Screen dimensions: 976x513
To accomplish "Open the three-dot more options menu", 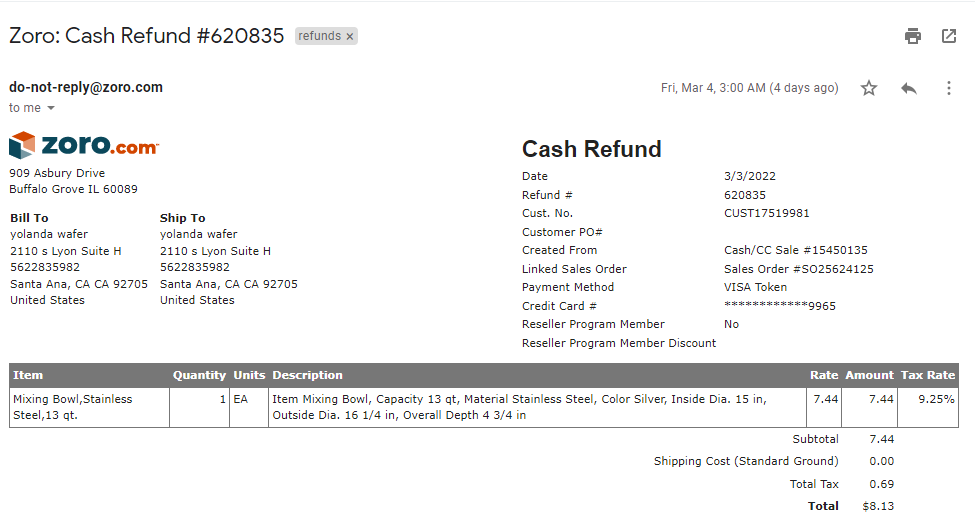I will (x=949, y=88).
